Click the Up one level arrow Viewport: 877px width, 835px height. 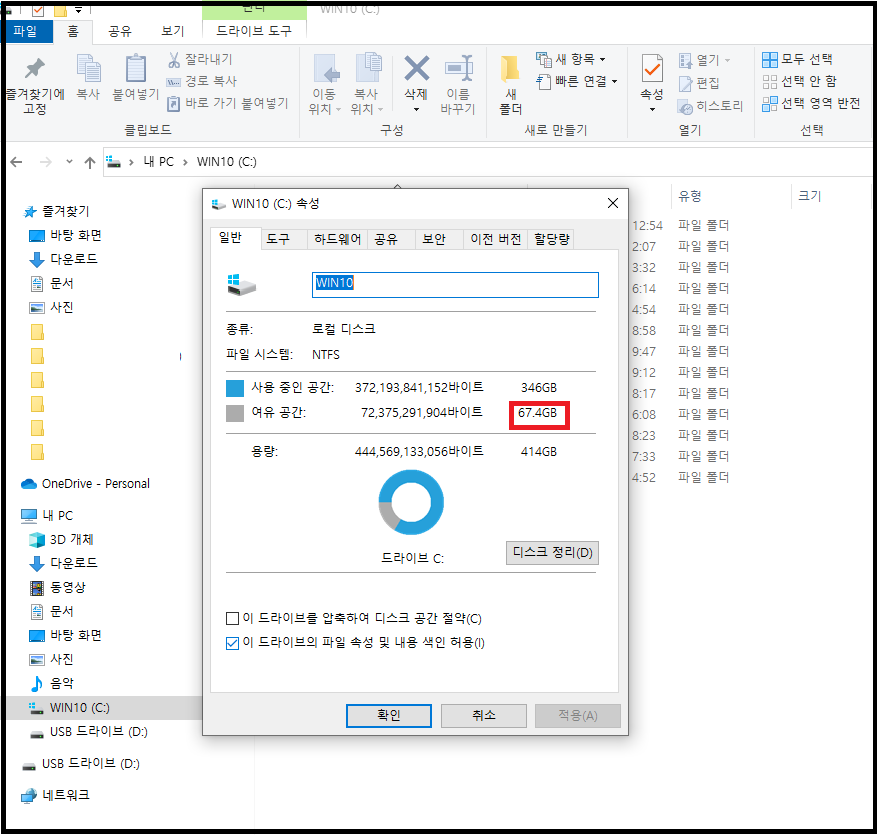tap(89, 162)
